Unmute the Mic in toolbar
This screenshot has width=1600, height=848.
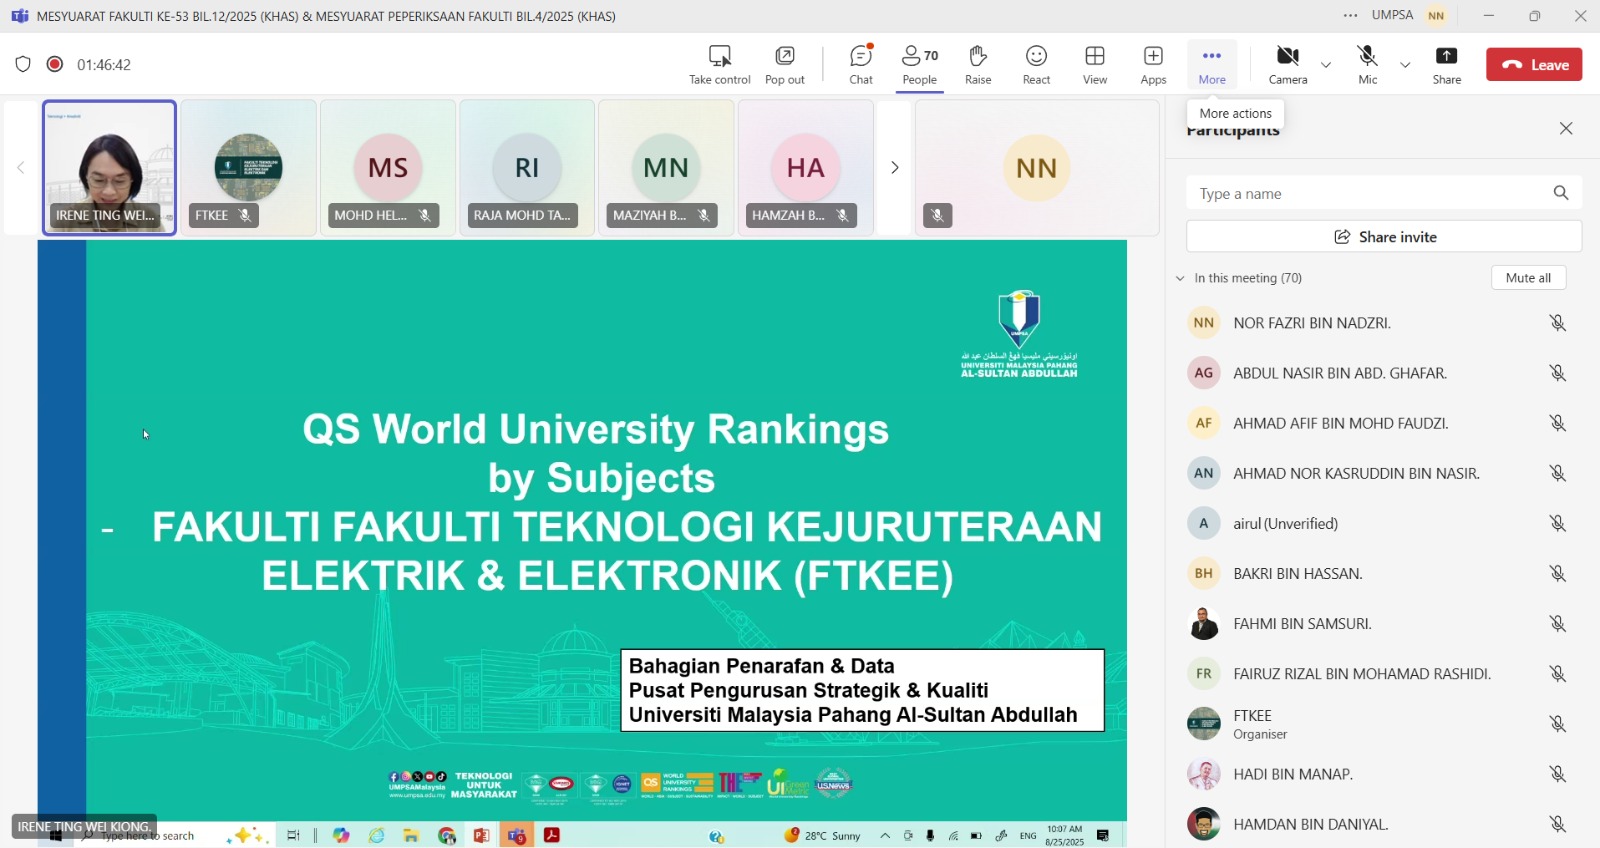(x=1367, y=65)
